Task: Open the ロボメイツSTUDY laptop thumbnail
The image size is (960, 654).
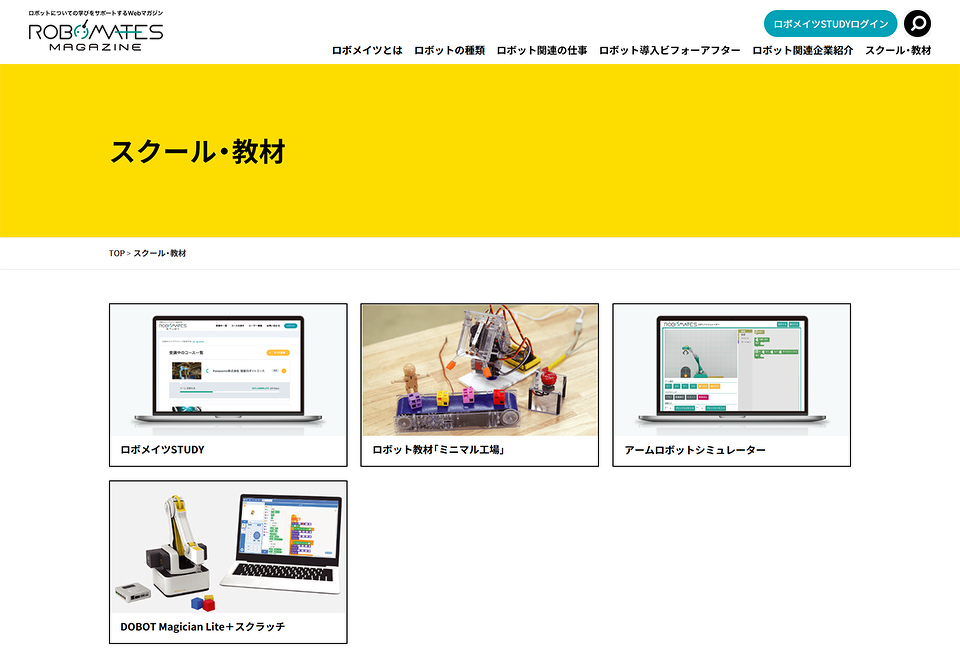Action: point(228,370)
